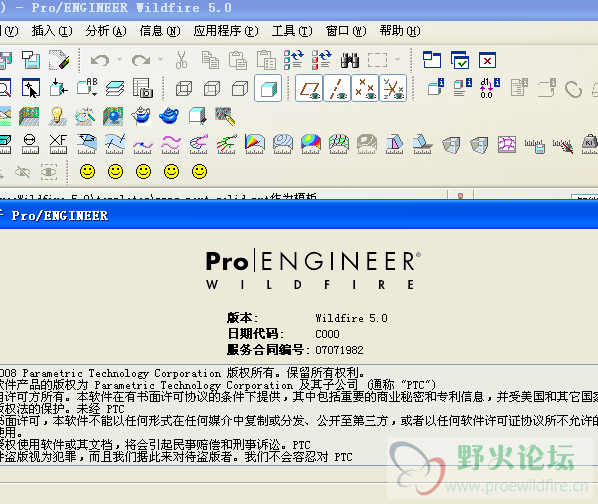Open the 信息(N) menu
This screenshot has width=598, height=504.
click(160, 31)
